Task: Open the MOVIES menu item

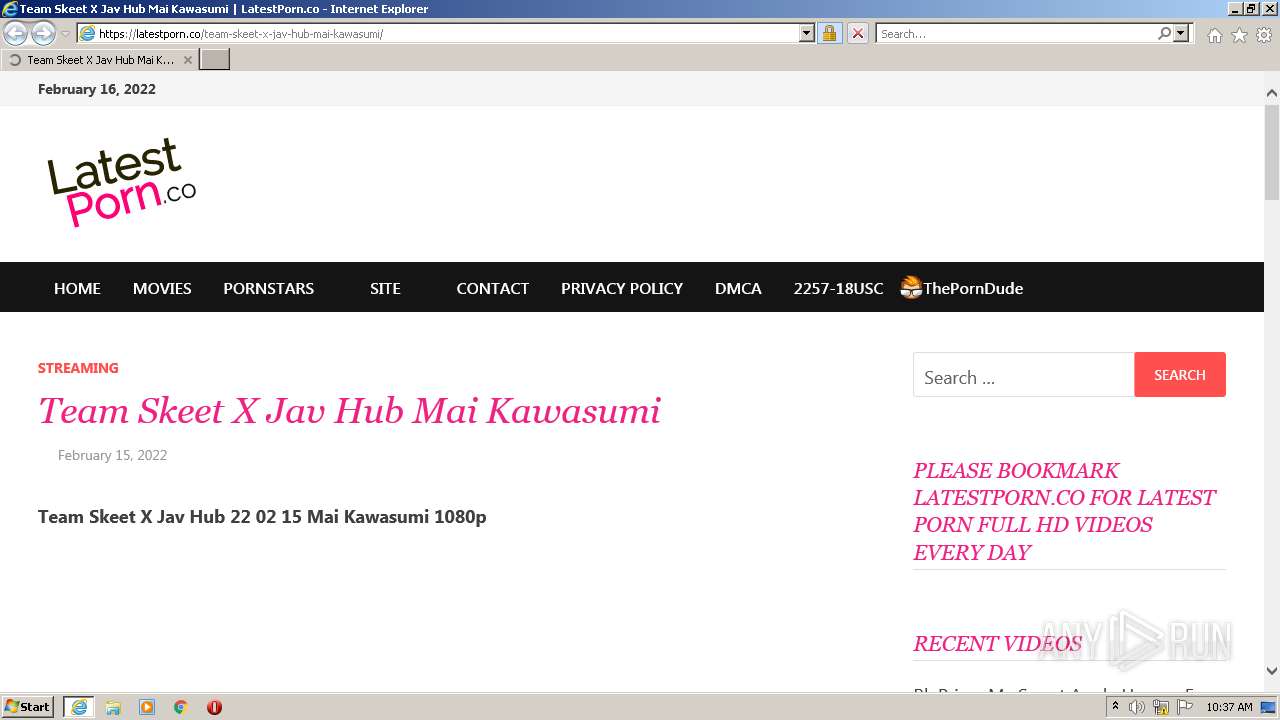Action: click(x=162, y=288)
